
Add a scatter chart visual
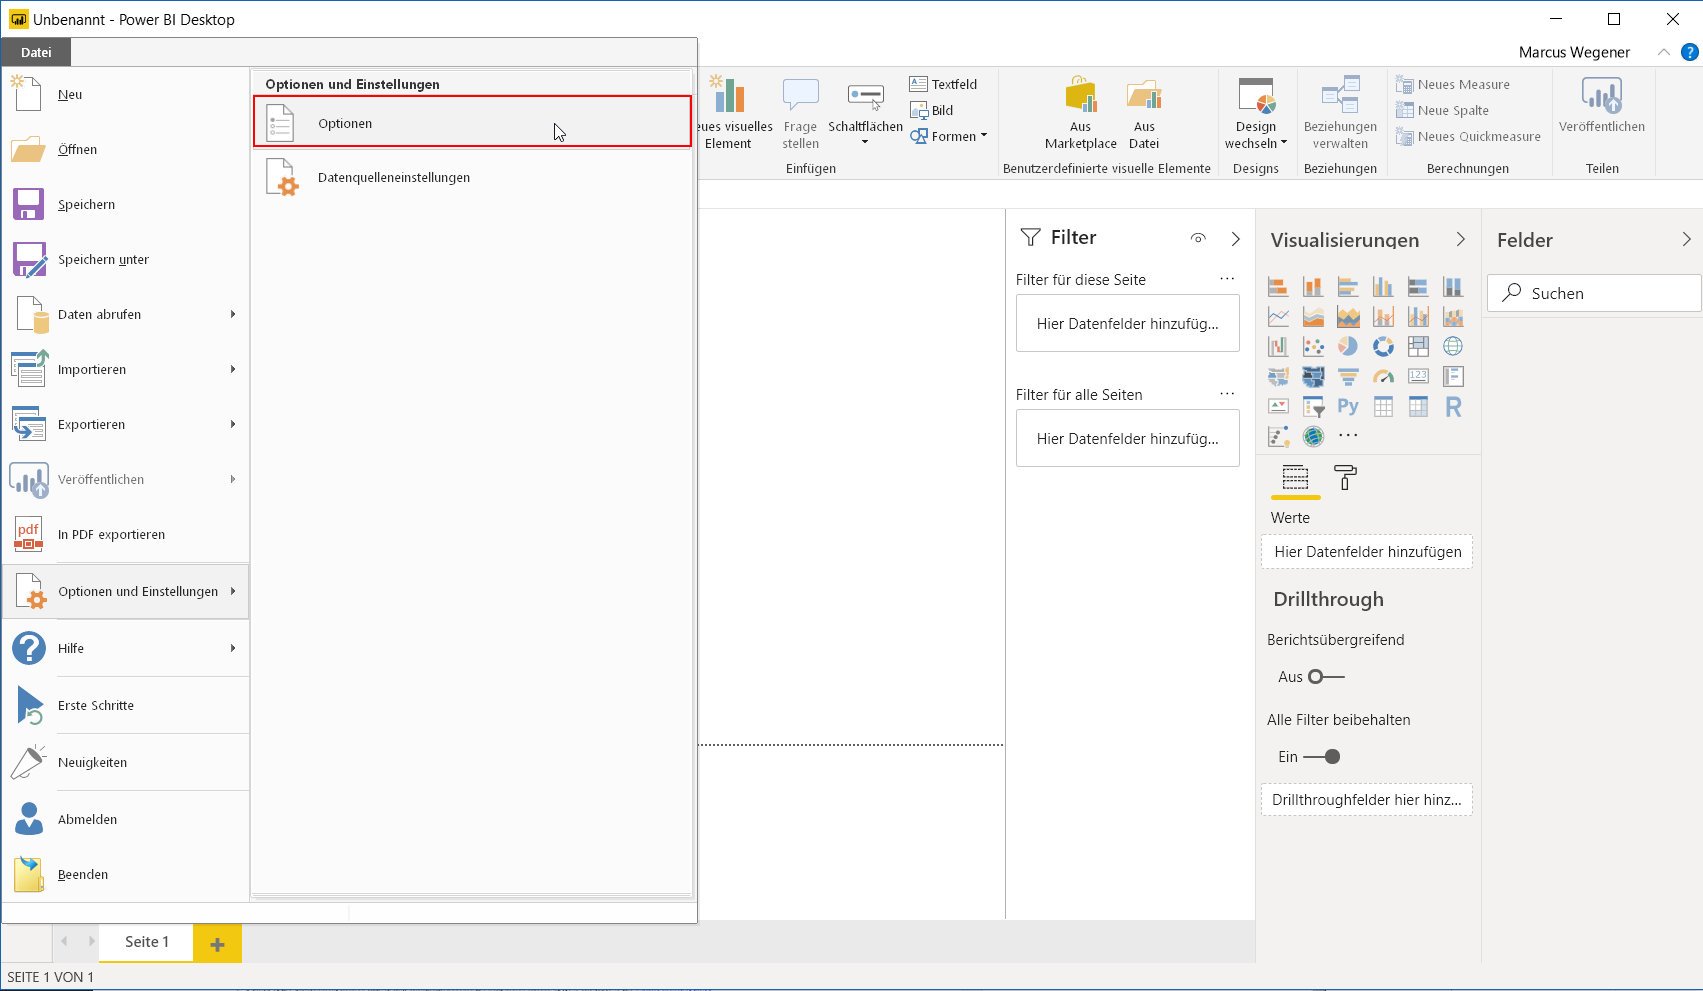1313,346
